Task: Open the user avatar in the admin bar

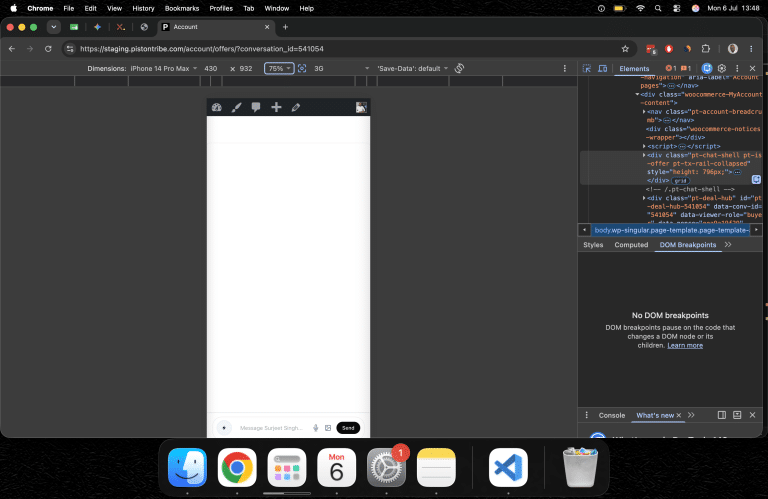Action: 361,107
